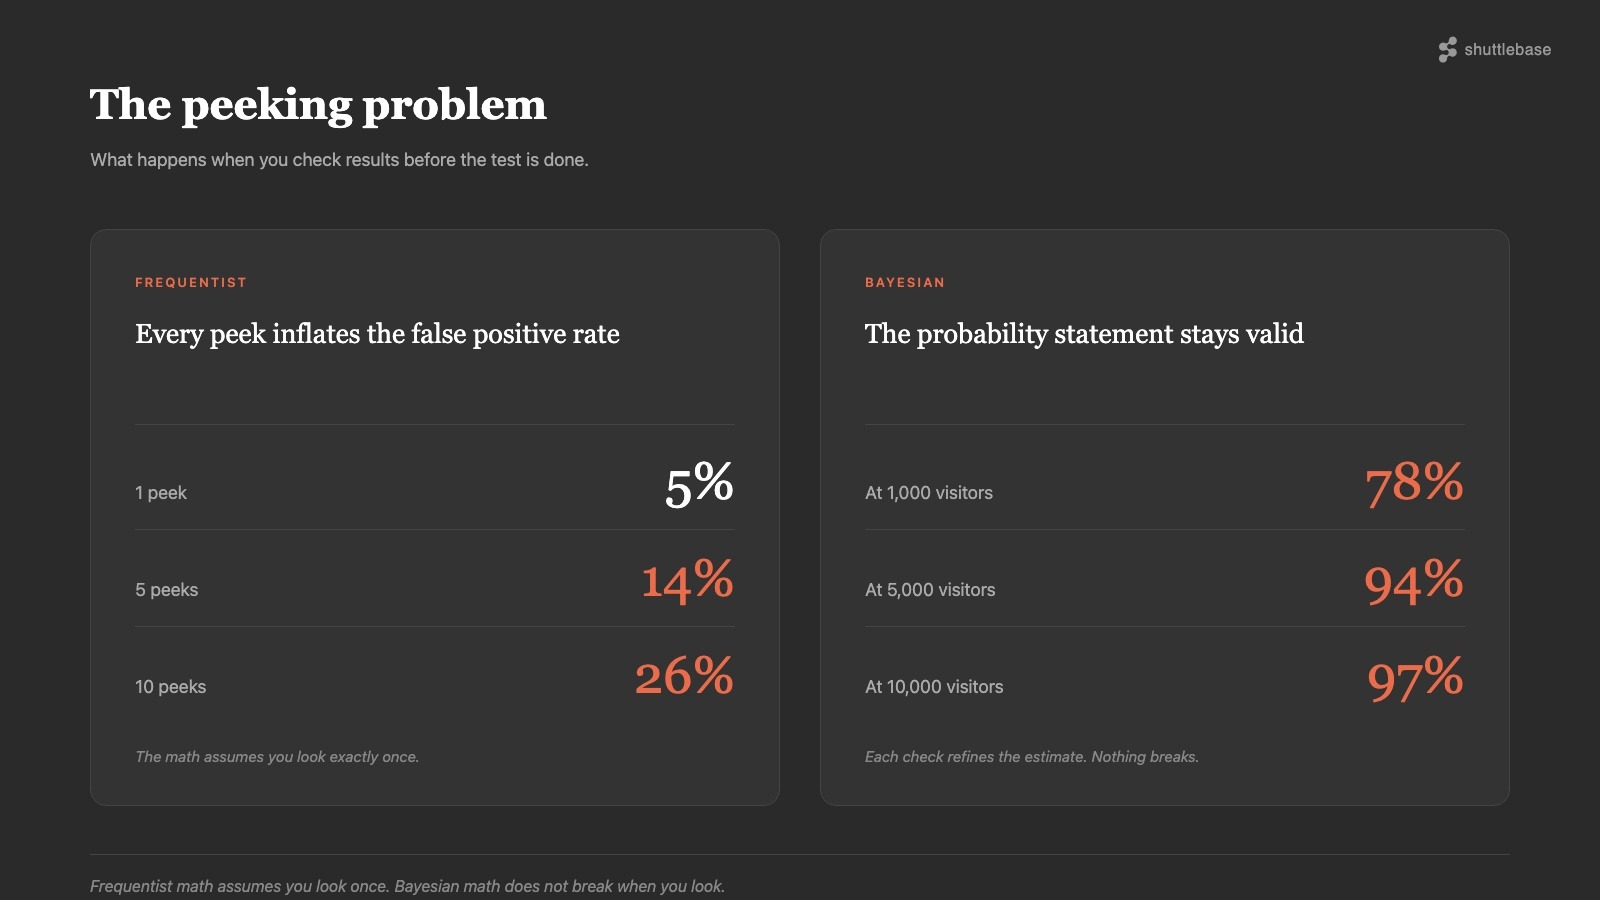Viewport: 1600px width, 900px height.
Task: Select note Each check refines the estimate
Action: tap(1032, 757)
